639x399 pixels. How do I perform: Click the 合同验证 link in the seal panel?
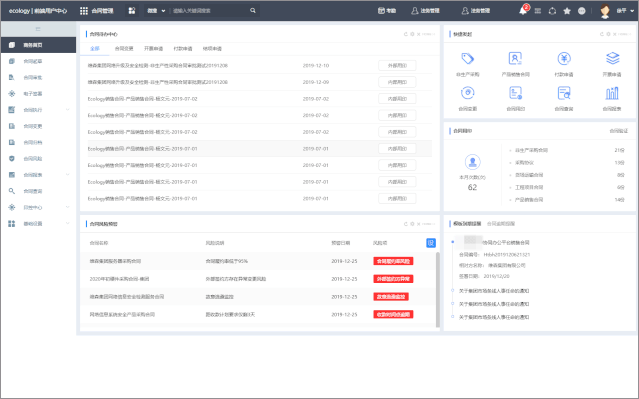click(x=619, y=131)
